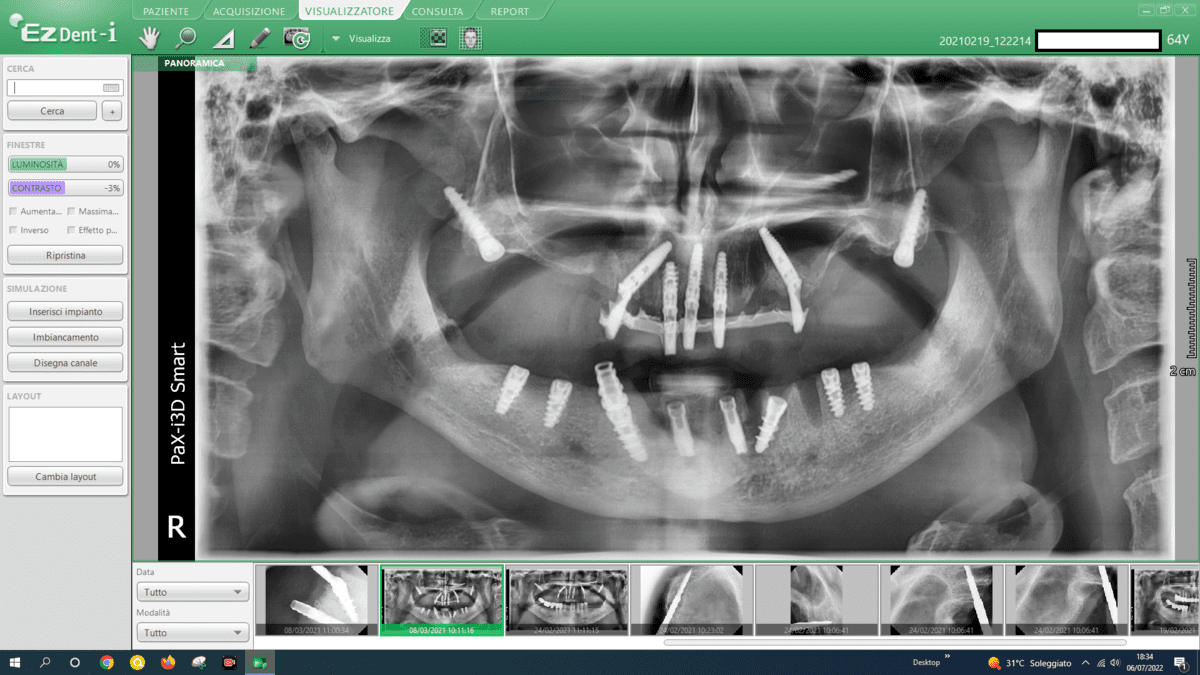
Task: Choose the triangle ruler measurement tool
Action: coord(224,39)
